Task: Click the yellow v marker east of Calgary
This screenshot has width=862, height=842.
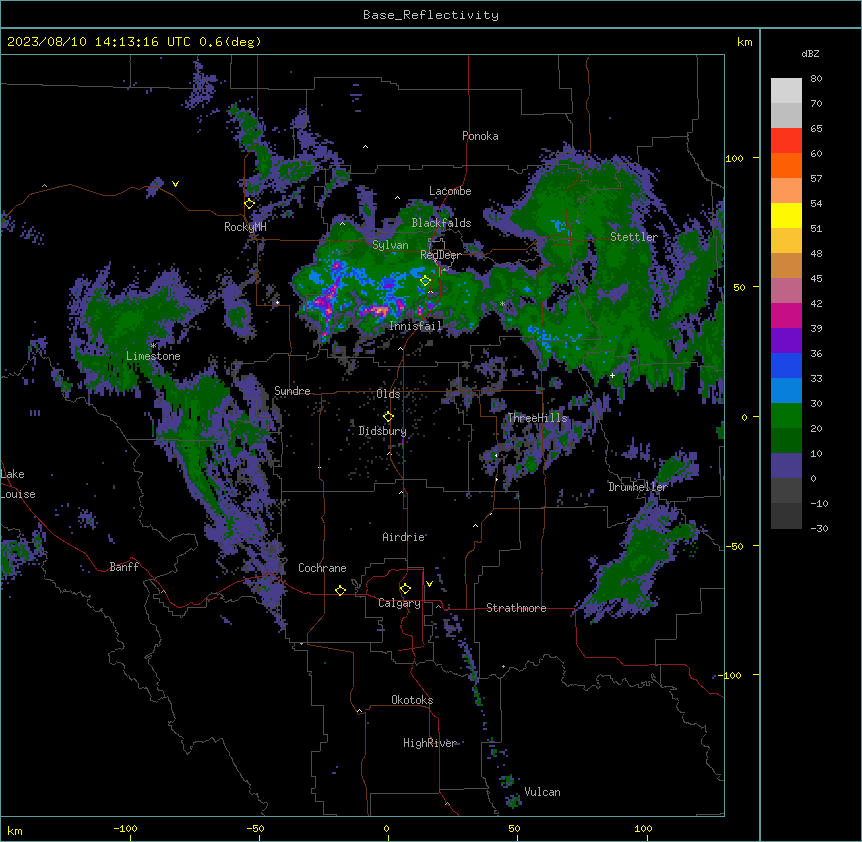Action: (429, 584)
